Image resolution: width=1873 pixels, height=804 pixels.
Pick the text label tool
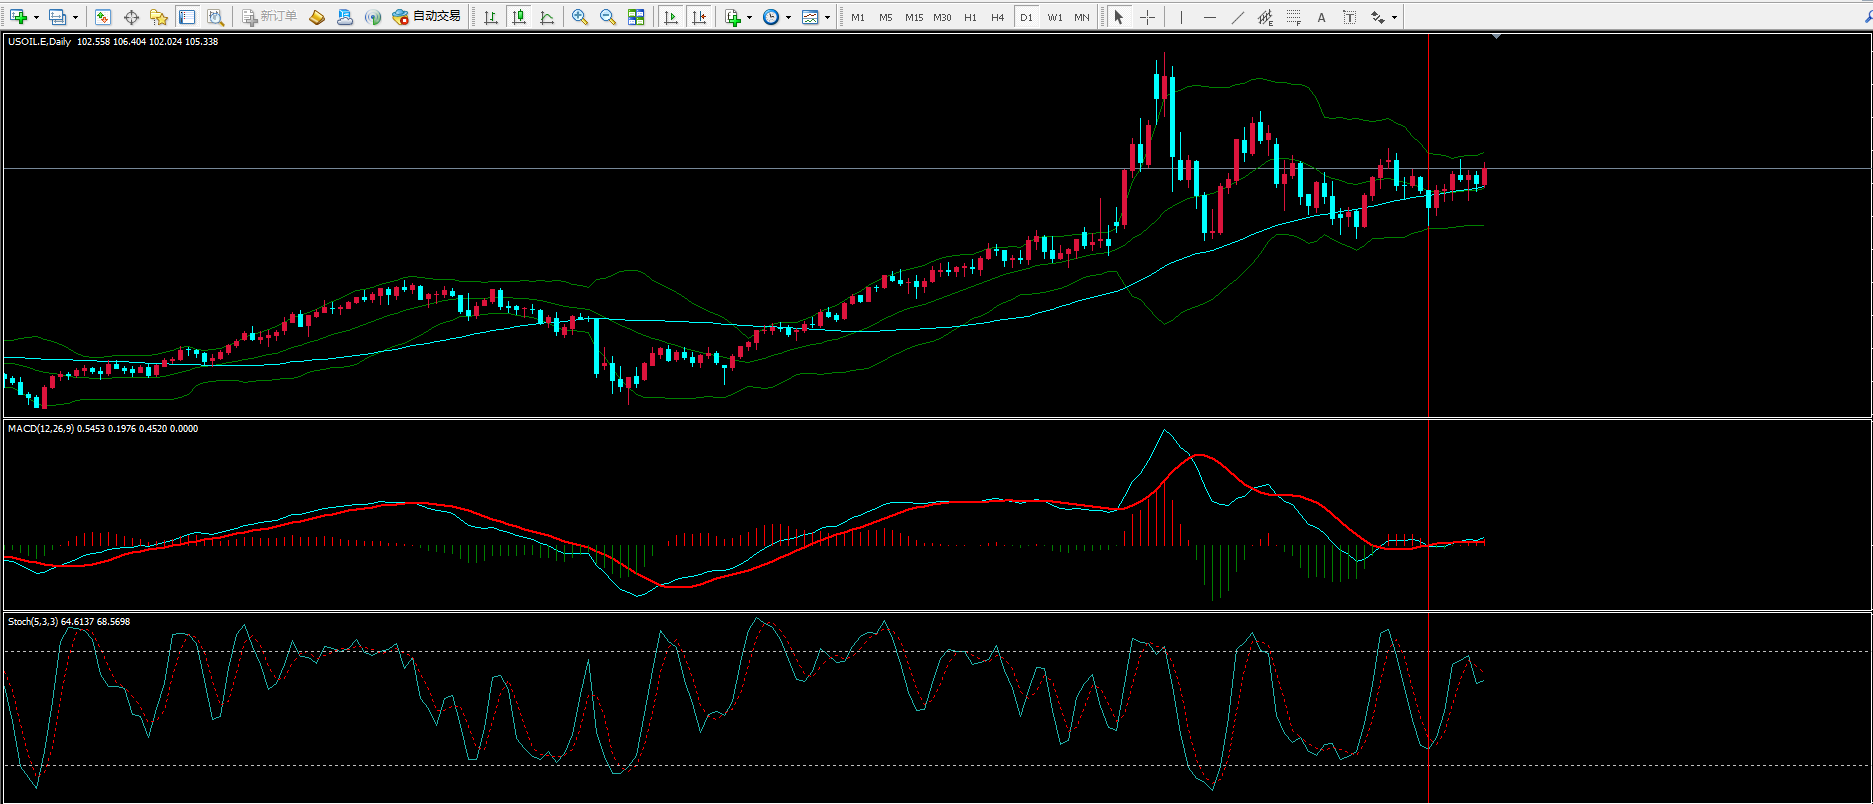(x=1322, y=17)
